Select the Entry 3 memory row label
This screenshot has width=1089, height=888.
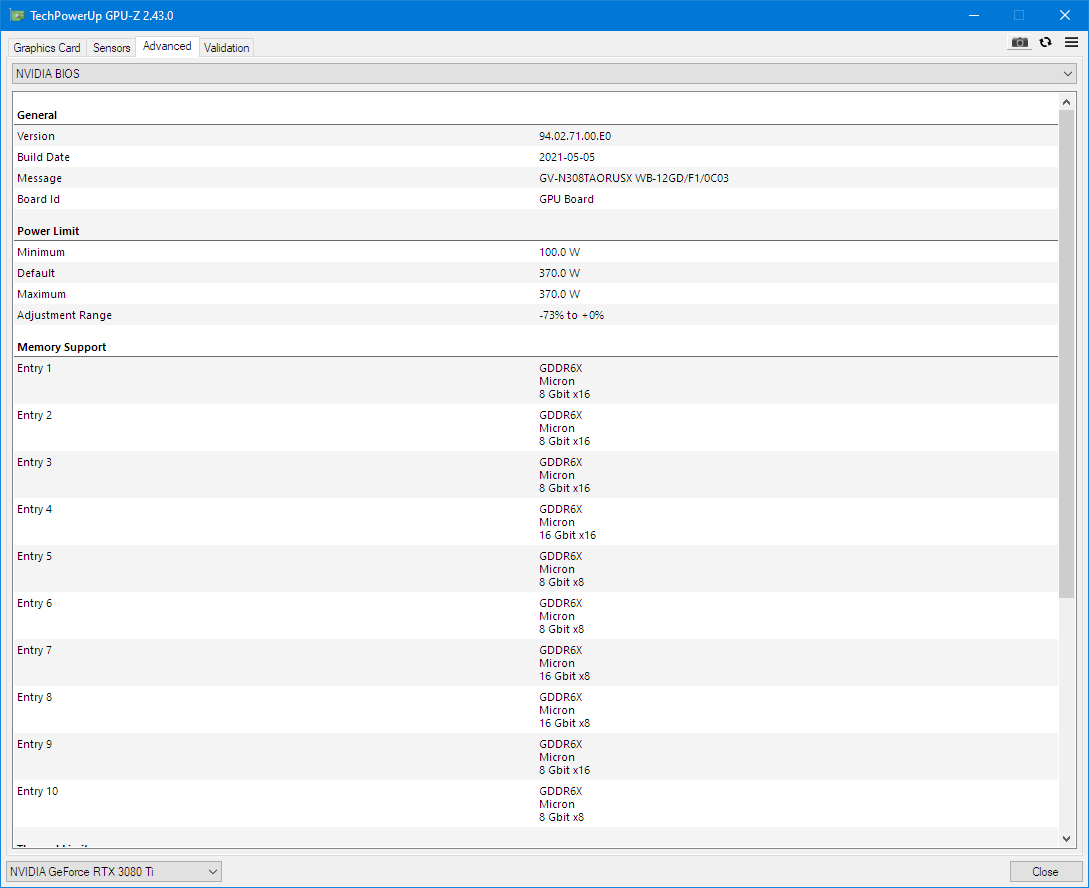(x=35, y=462)
